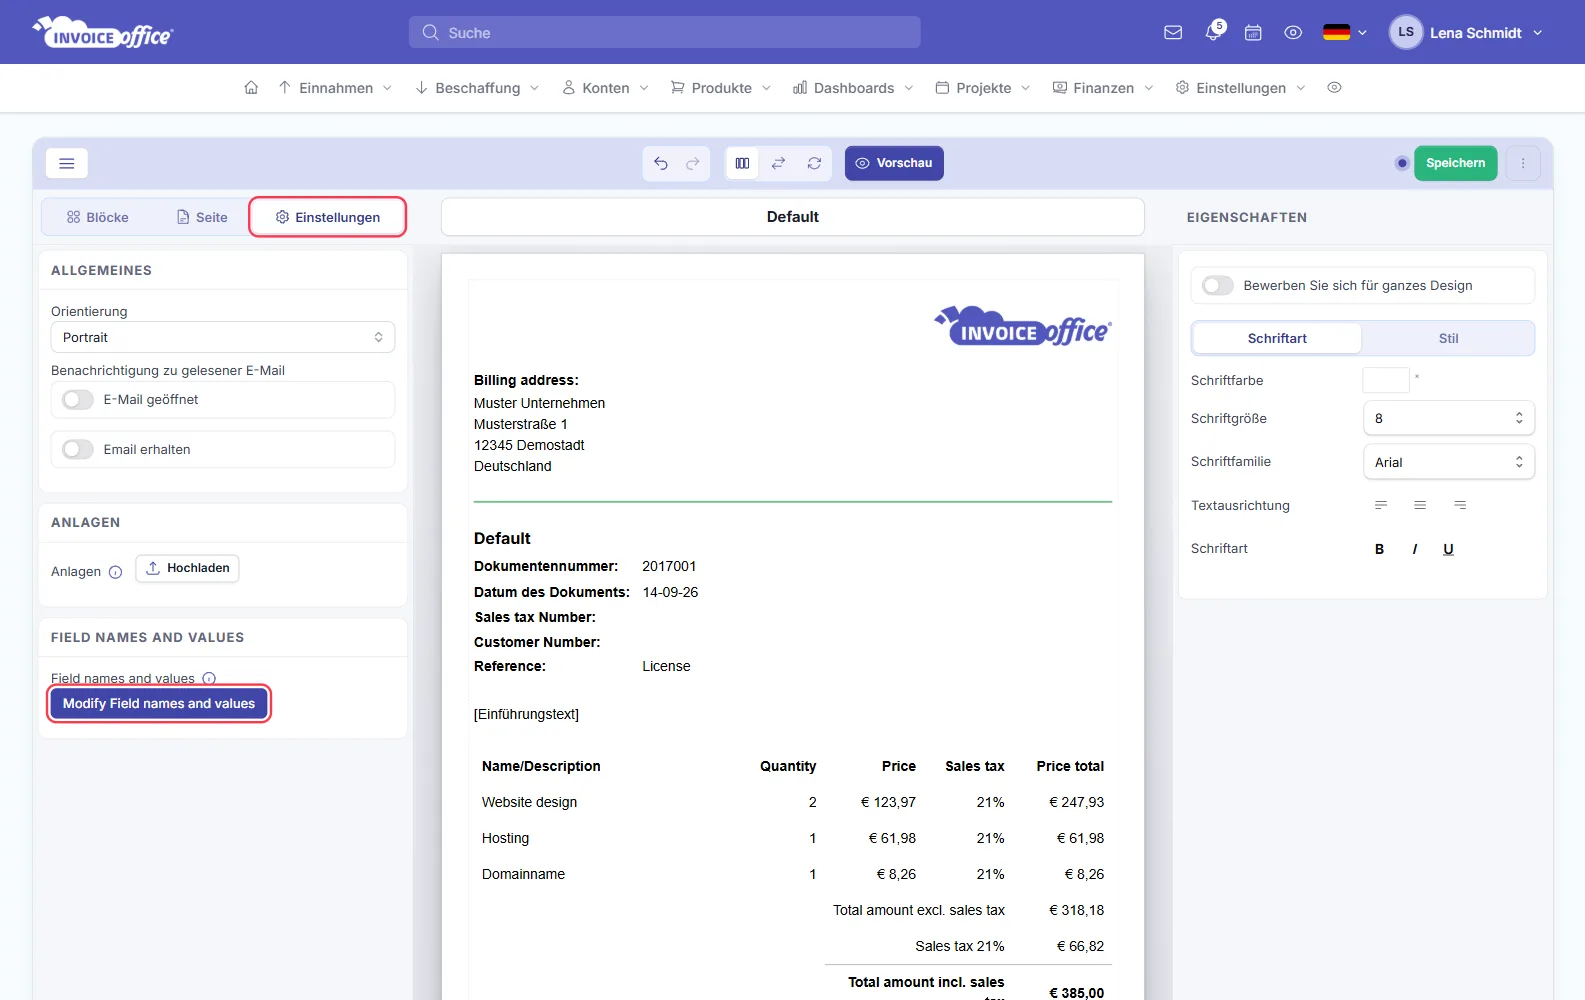Open Schriftgröße selector showing 8
Image resolution: width=1585 pixels, height=1000 pixels.
click(1449, 418)
